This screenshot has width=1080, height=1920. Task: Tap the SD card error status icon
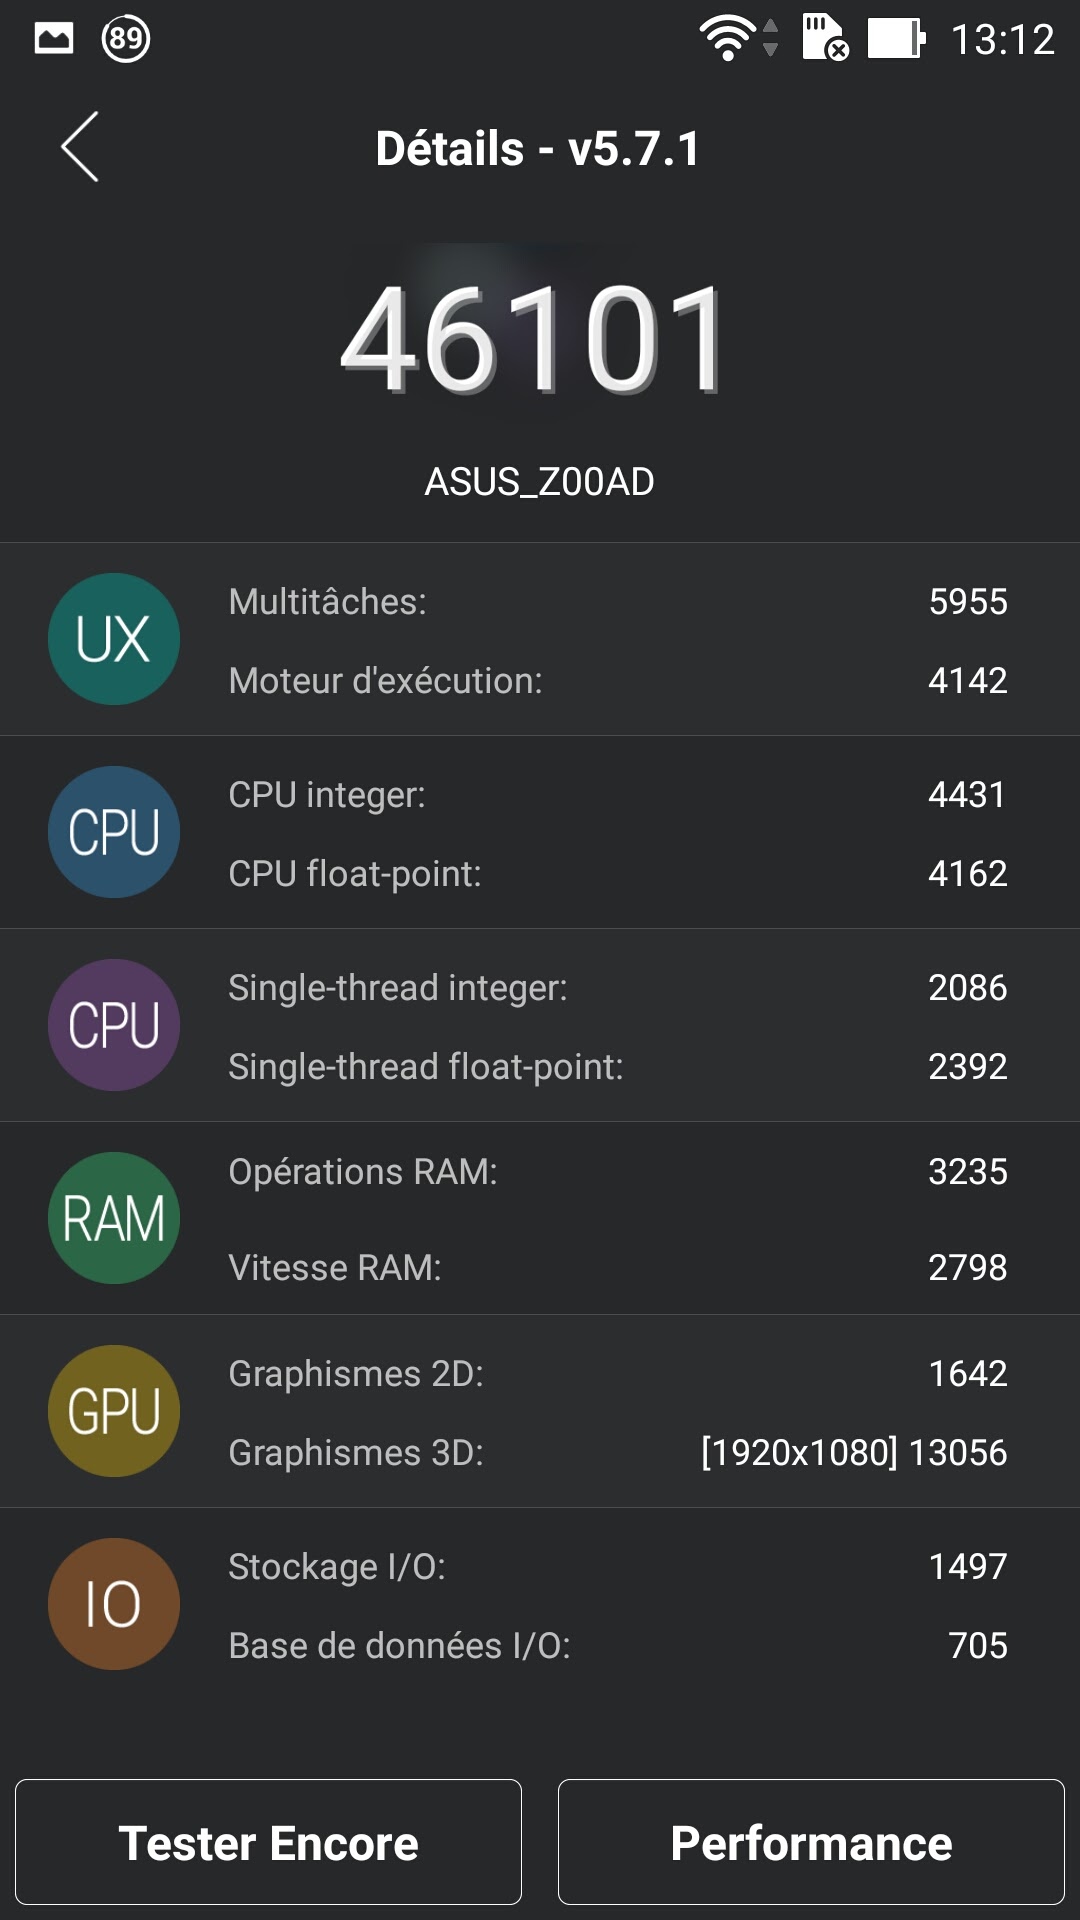click(x=825, y=38)
